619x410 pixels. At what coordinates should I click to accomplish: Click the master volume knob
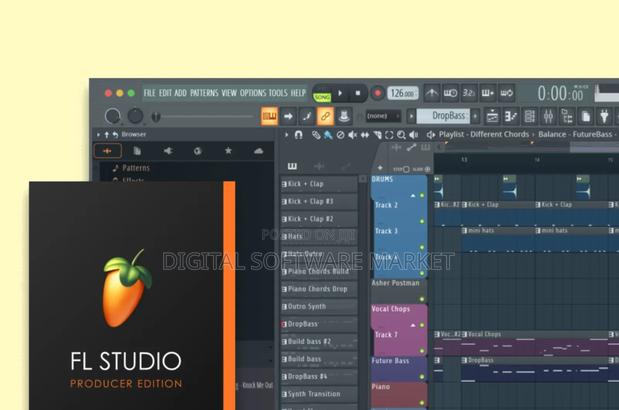pos(113,116)
